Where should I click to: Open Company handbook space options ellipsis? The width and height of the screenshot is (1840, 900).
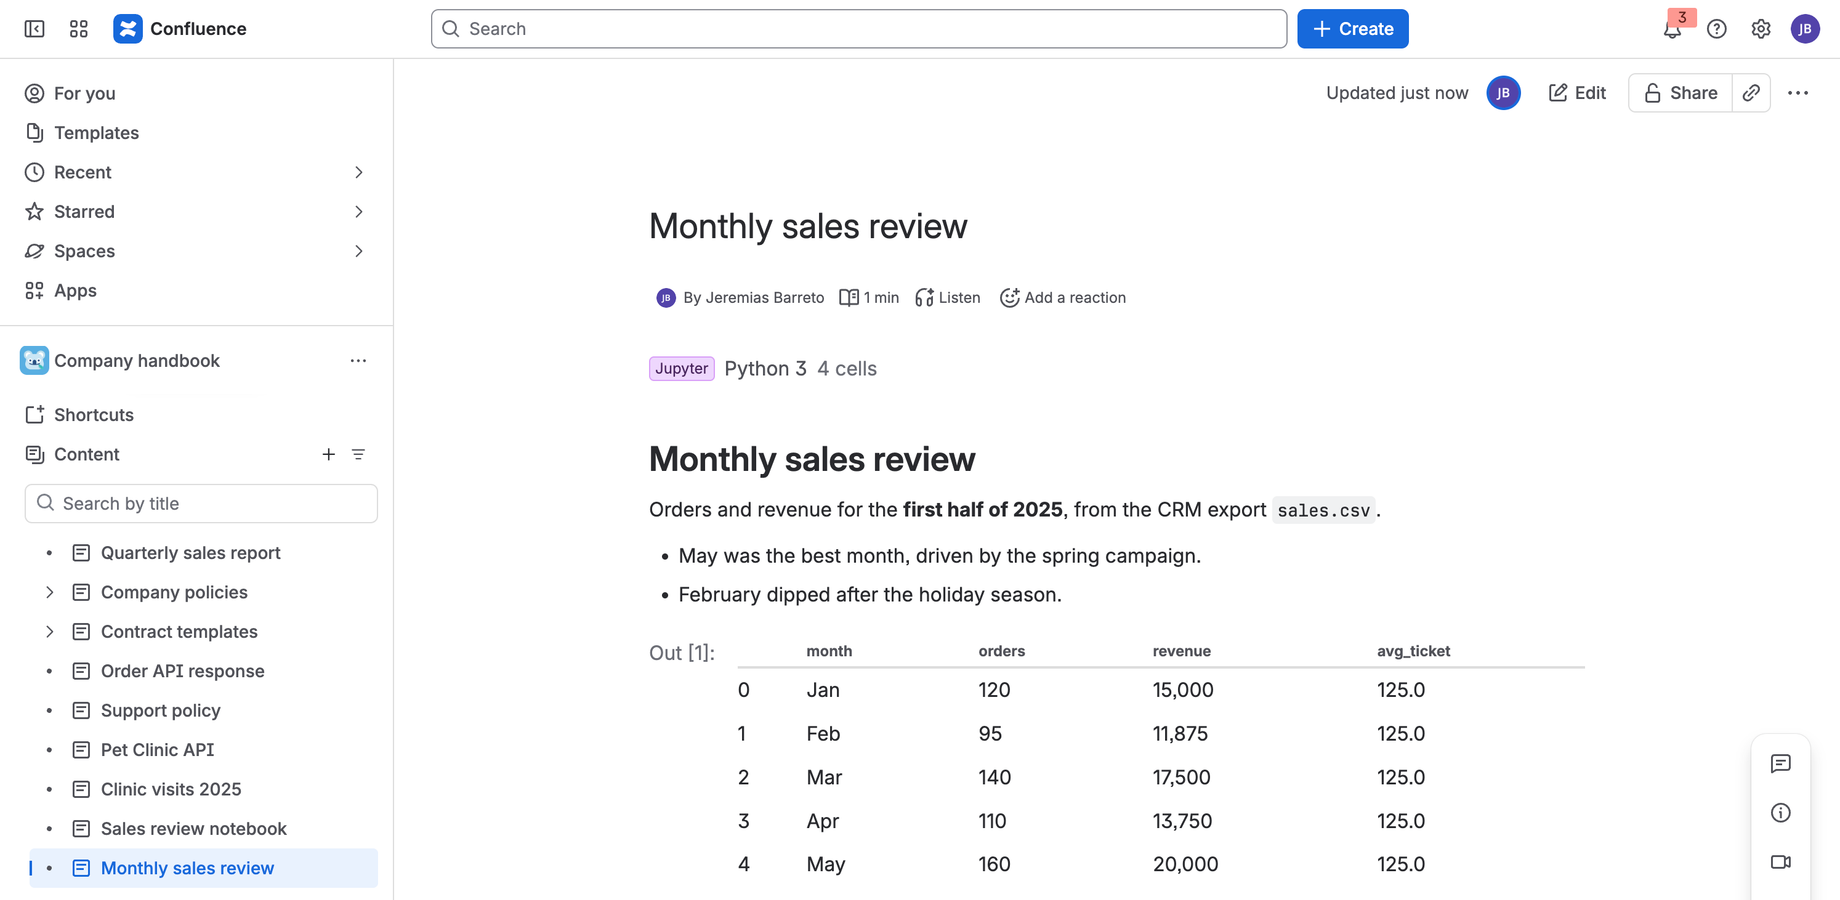coord(358,361)
